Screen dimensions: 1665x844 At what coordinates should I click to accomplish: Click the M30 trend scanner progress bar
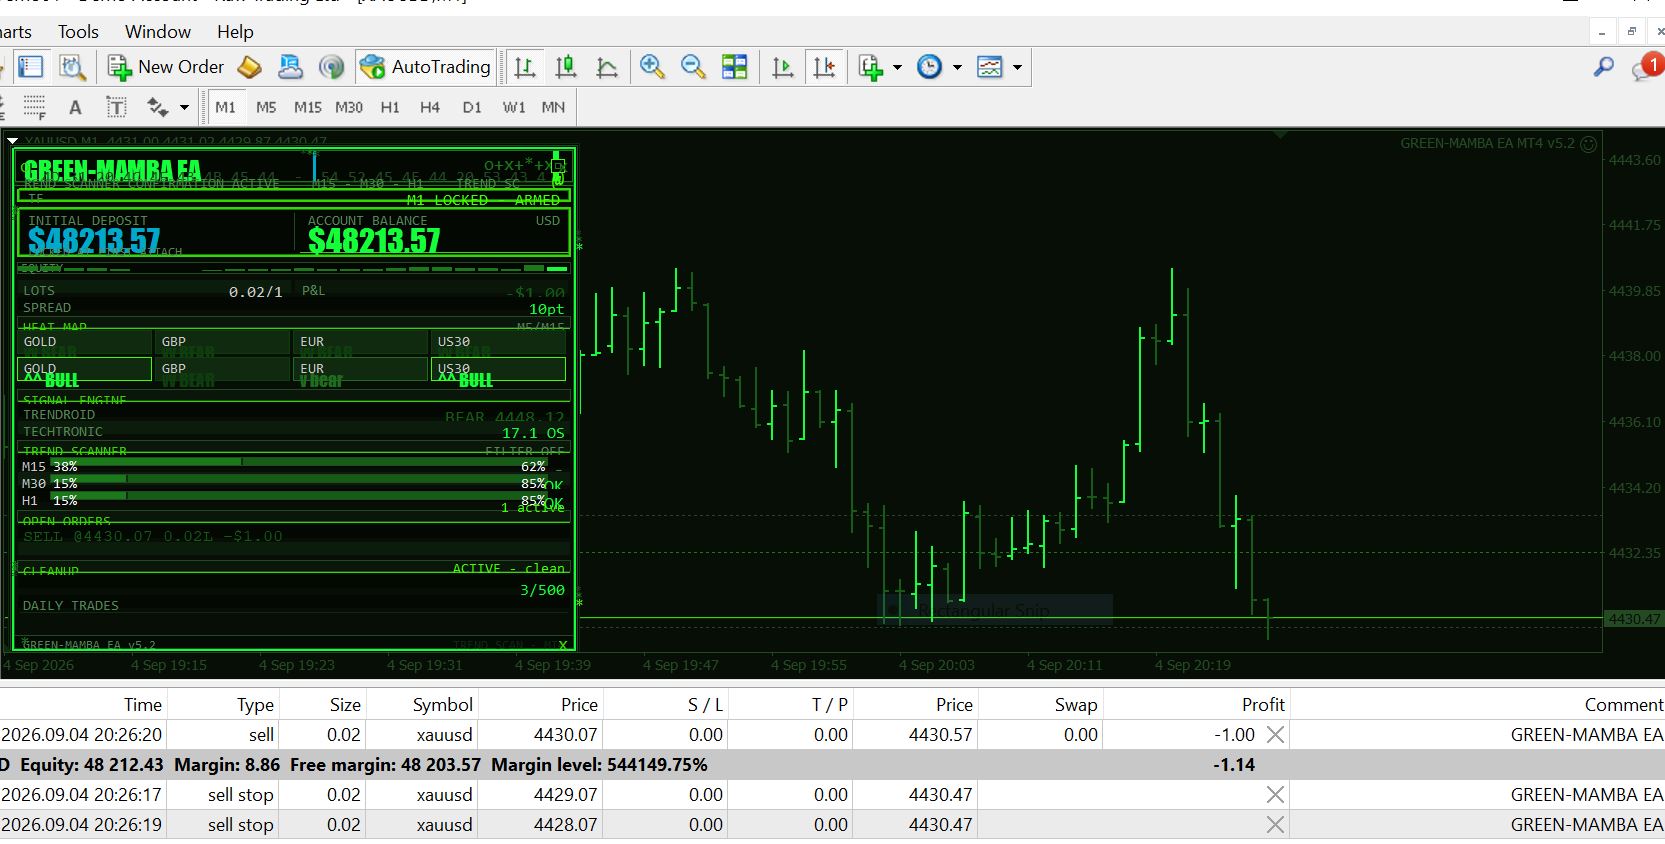(x=300, y=480)
